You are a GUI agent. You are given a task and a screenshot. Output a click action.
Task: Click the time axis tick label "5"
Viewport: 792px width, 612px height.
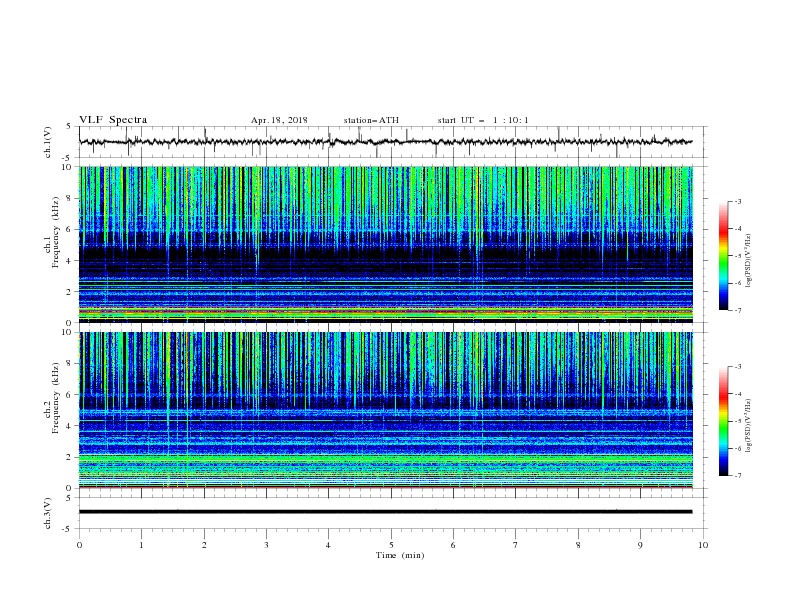point(391,545)
